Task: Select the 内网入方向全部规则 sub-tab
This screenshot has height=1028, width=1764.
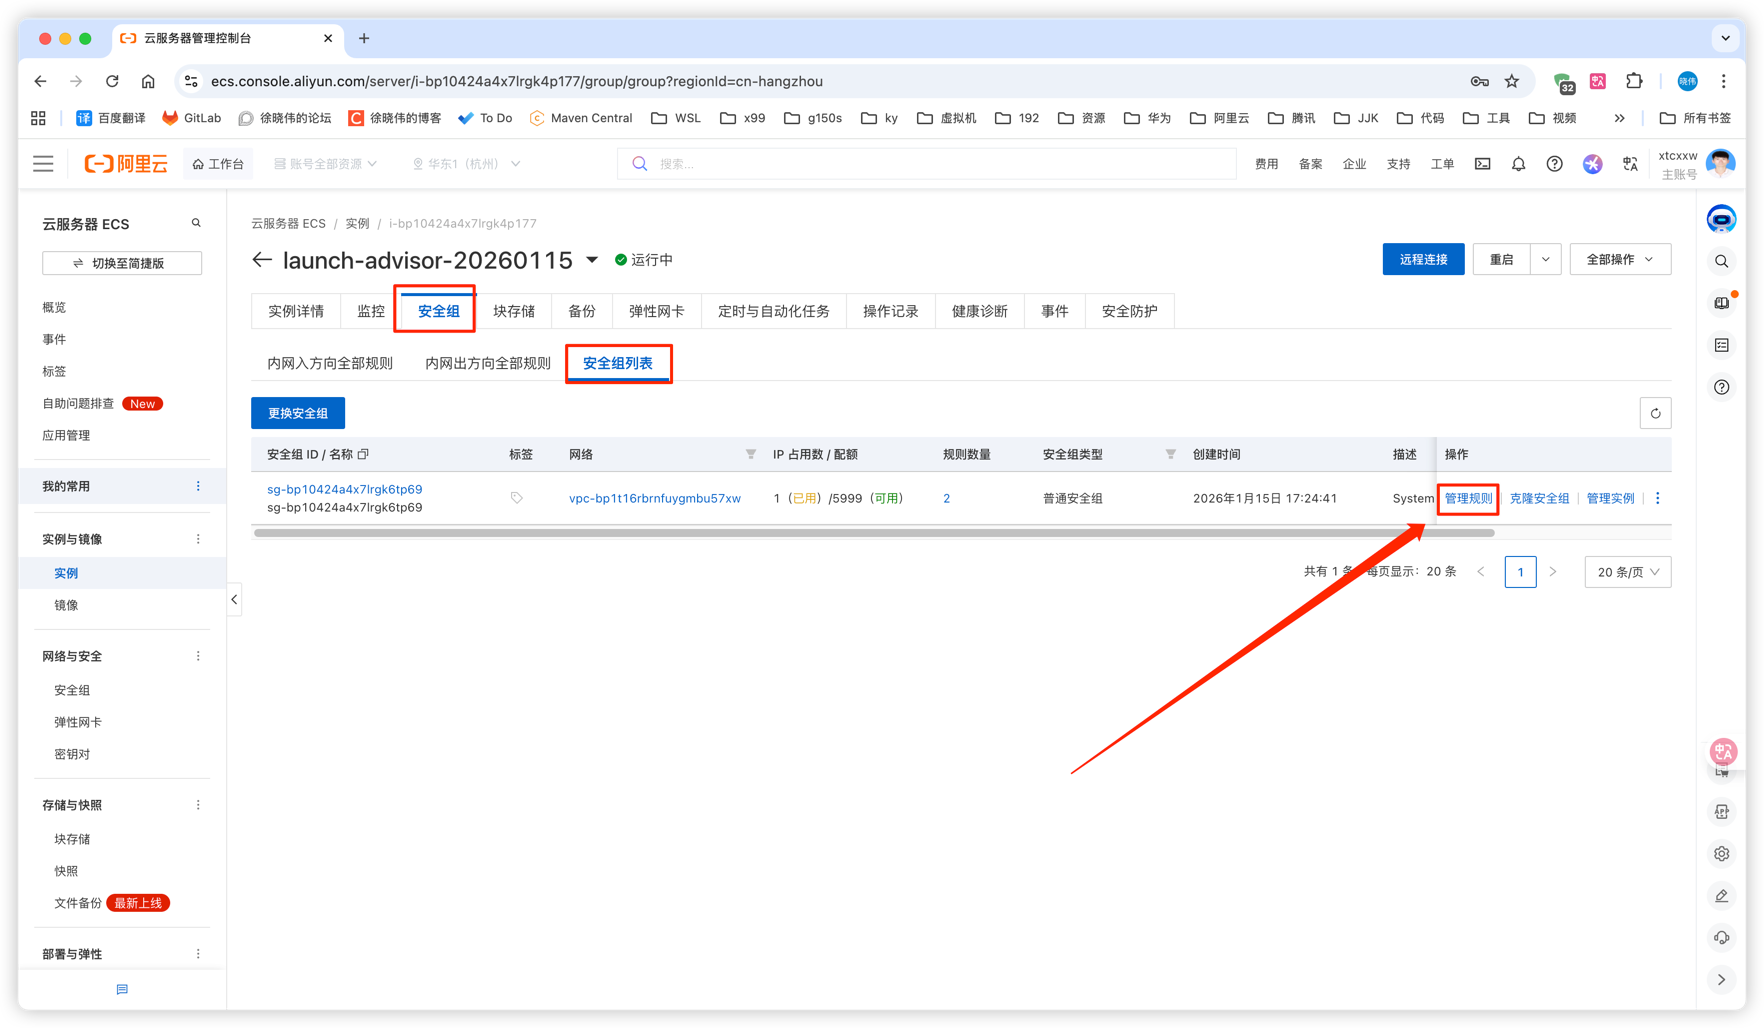Action: coord(330,363)
